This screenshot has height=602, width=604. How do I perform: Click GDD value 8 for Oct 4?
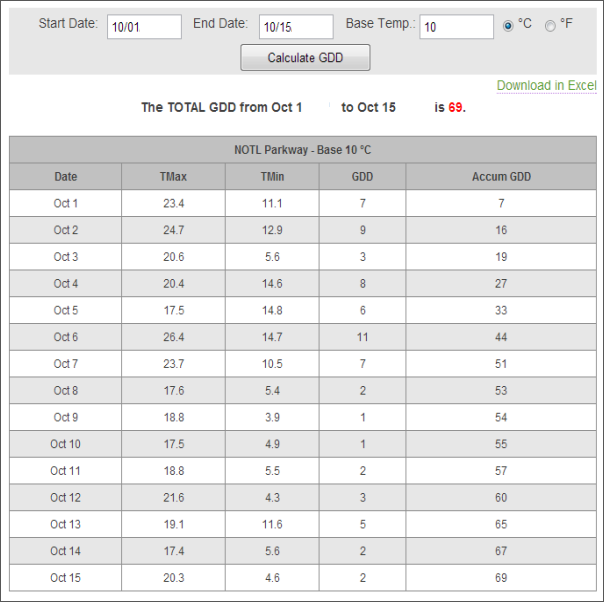[362, 283]
